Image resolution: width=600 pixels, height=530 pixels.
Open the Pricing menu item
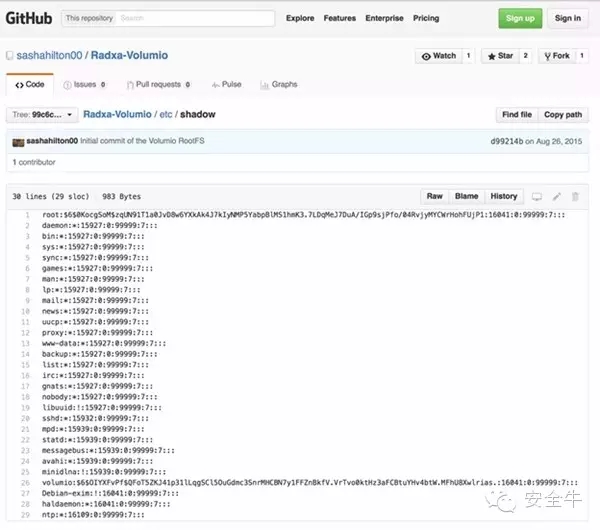coord(426,18)
